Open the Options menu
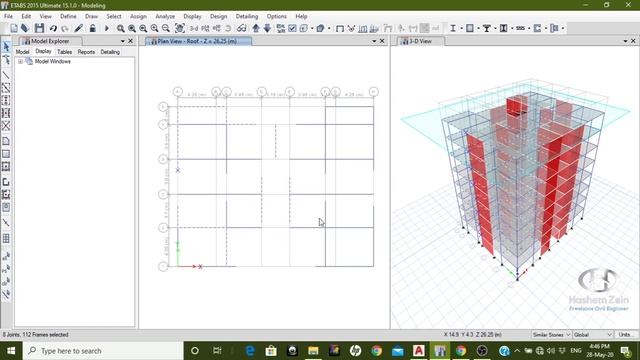Image resolution: width=640 pixels, height=360 pixels. (x=277, y=16)
